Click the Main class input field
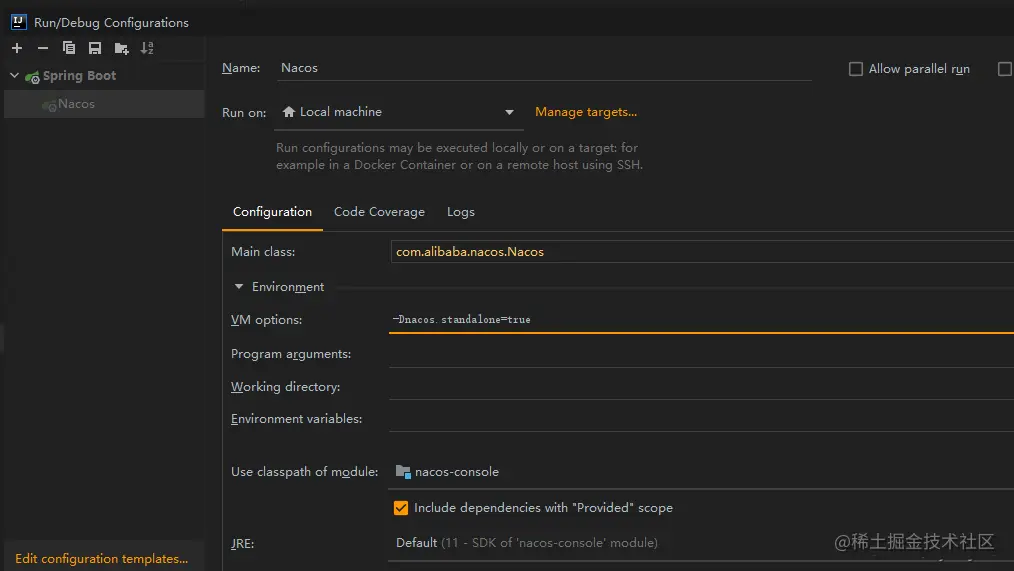This screenshot has height=571, width=1014. [702, 252]
